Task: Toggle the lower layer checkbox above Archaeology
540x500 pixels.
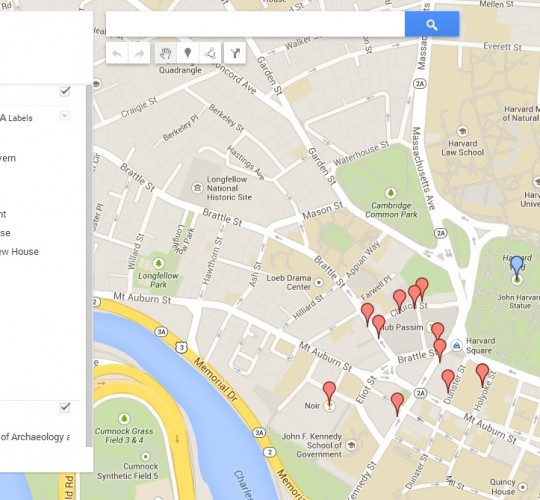Action: tap(65, 407)
